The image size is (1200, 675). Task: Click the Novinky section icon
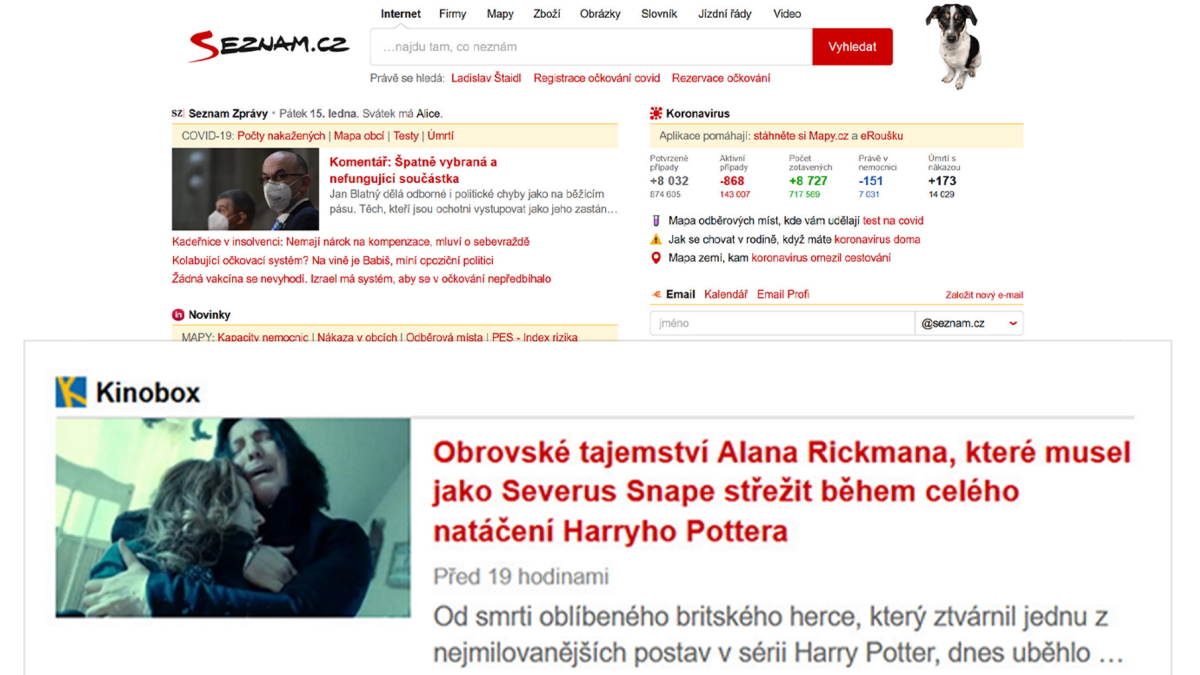tap(178, 315)
